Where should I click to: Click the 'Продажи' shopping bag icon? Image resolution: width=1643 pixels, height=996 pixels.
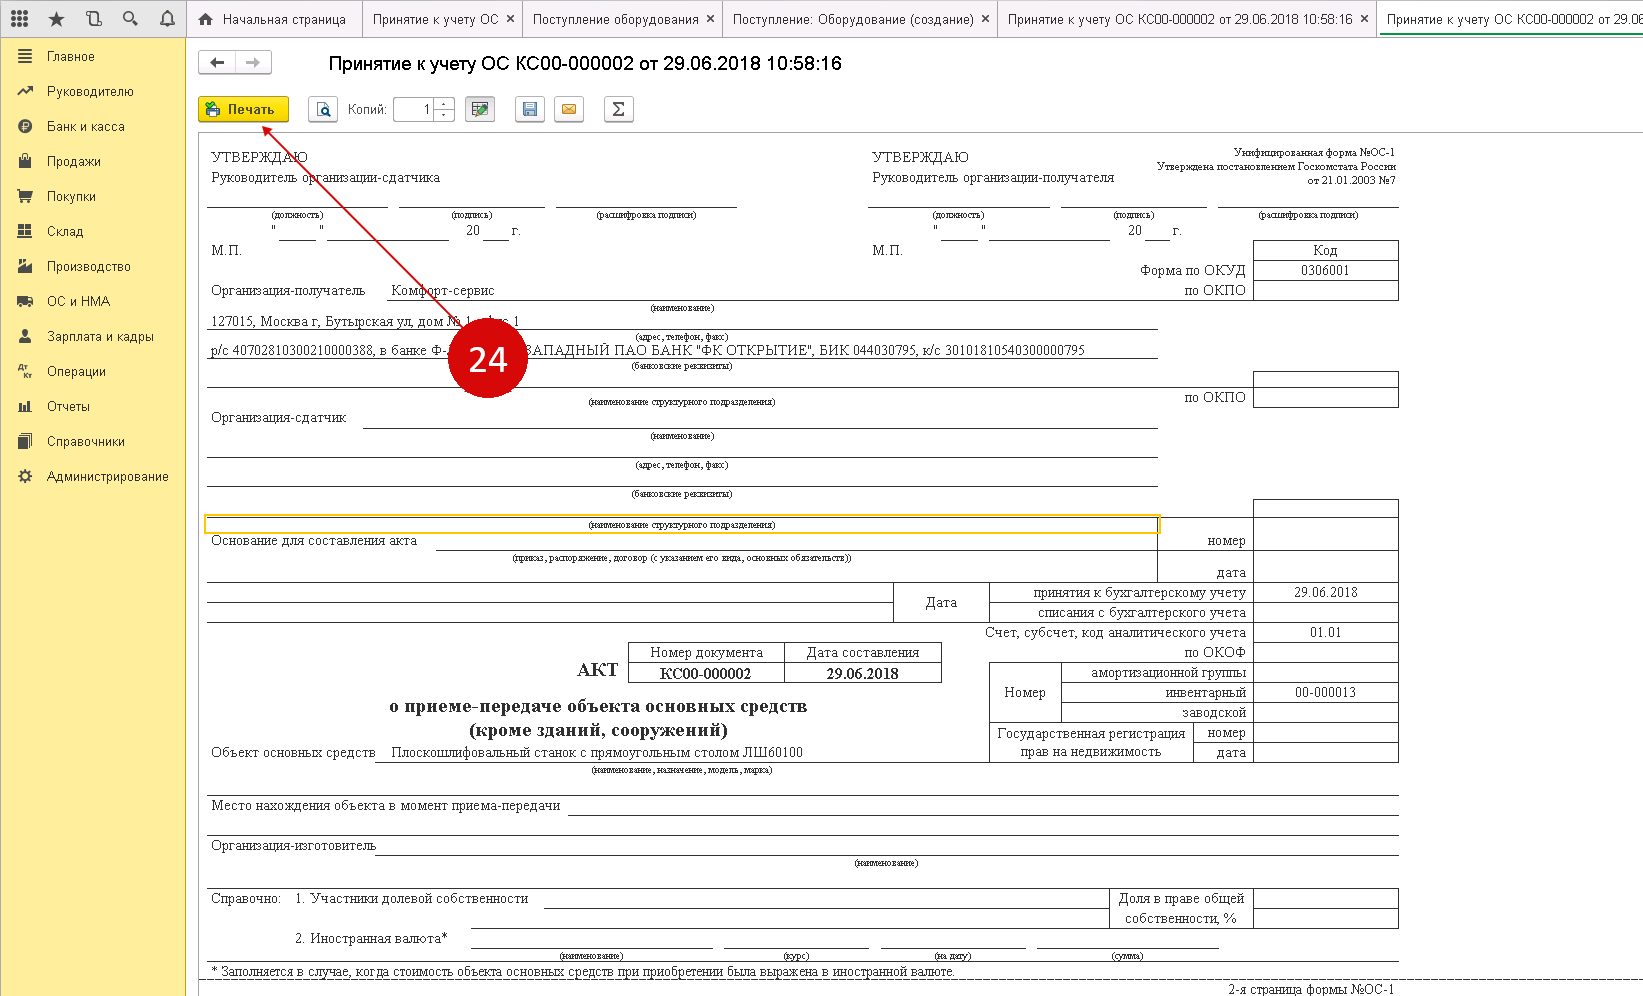25,161
